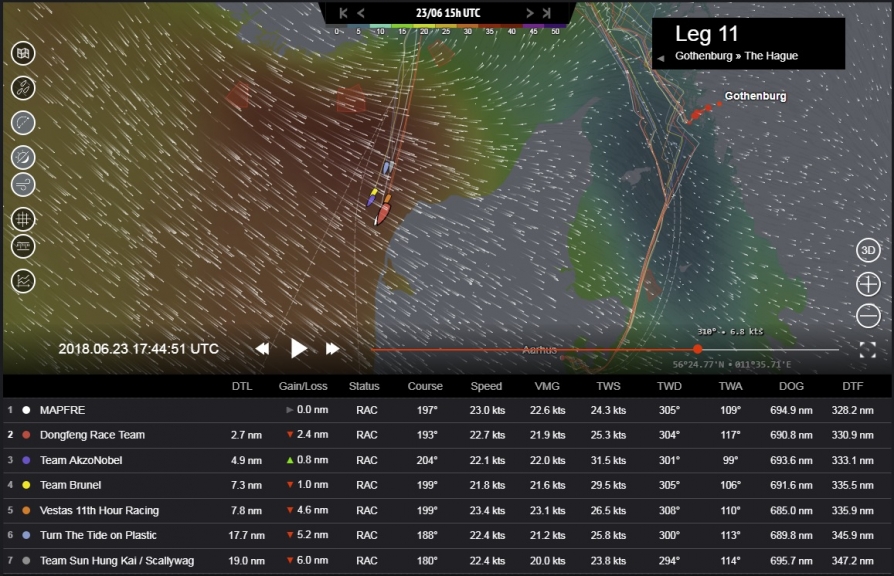Click the yellow boat marker on map
Image resolution: width=894 pixels, height=576 pixels.
click(x=374, y=193)
